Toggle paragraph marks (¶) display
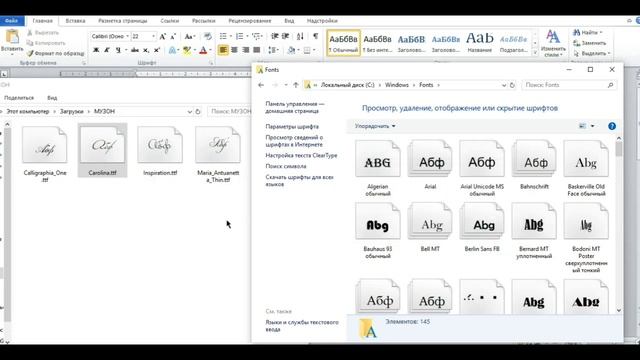Screen dimensions: 640x360 tap(315, 37)
